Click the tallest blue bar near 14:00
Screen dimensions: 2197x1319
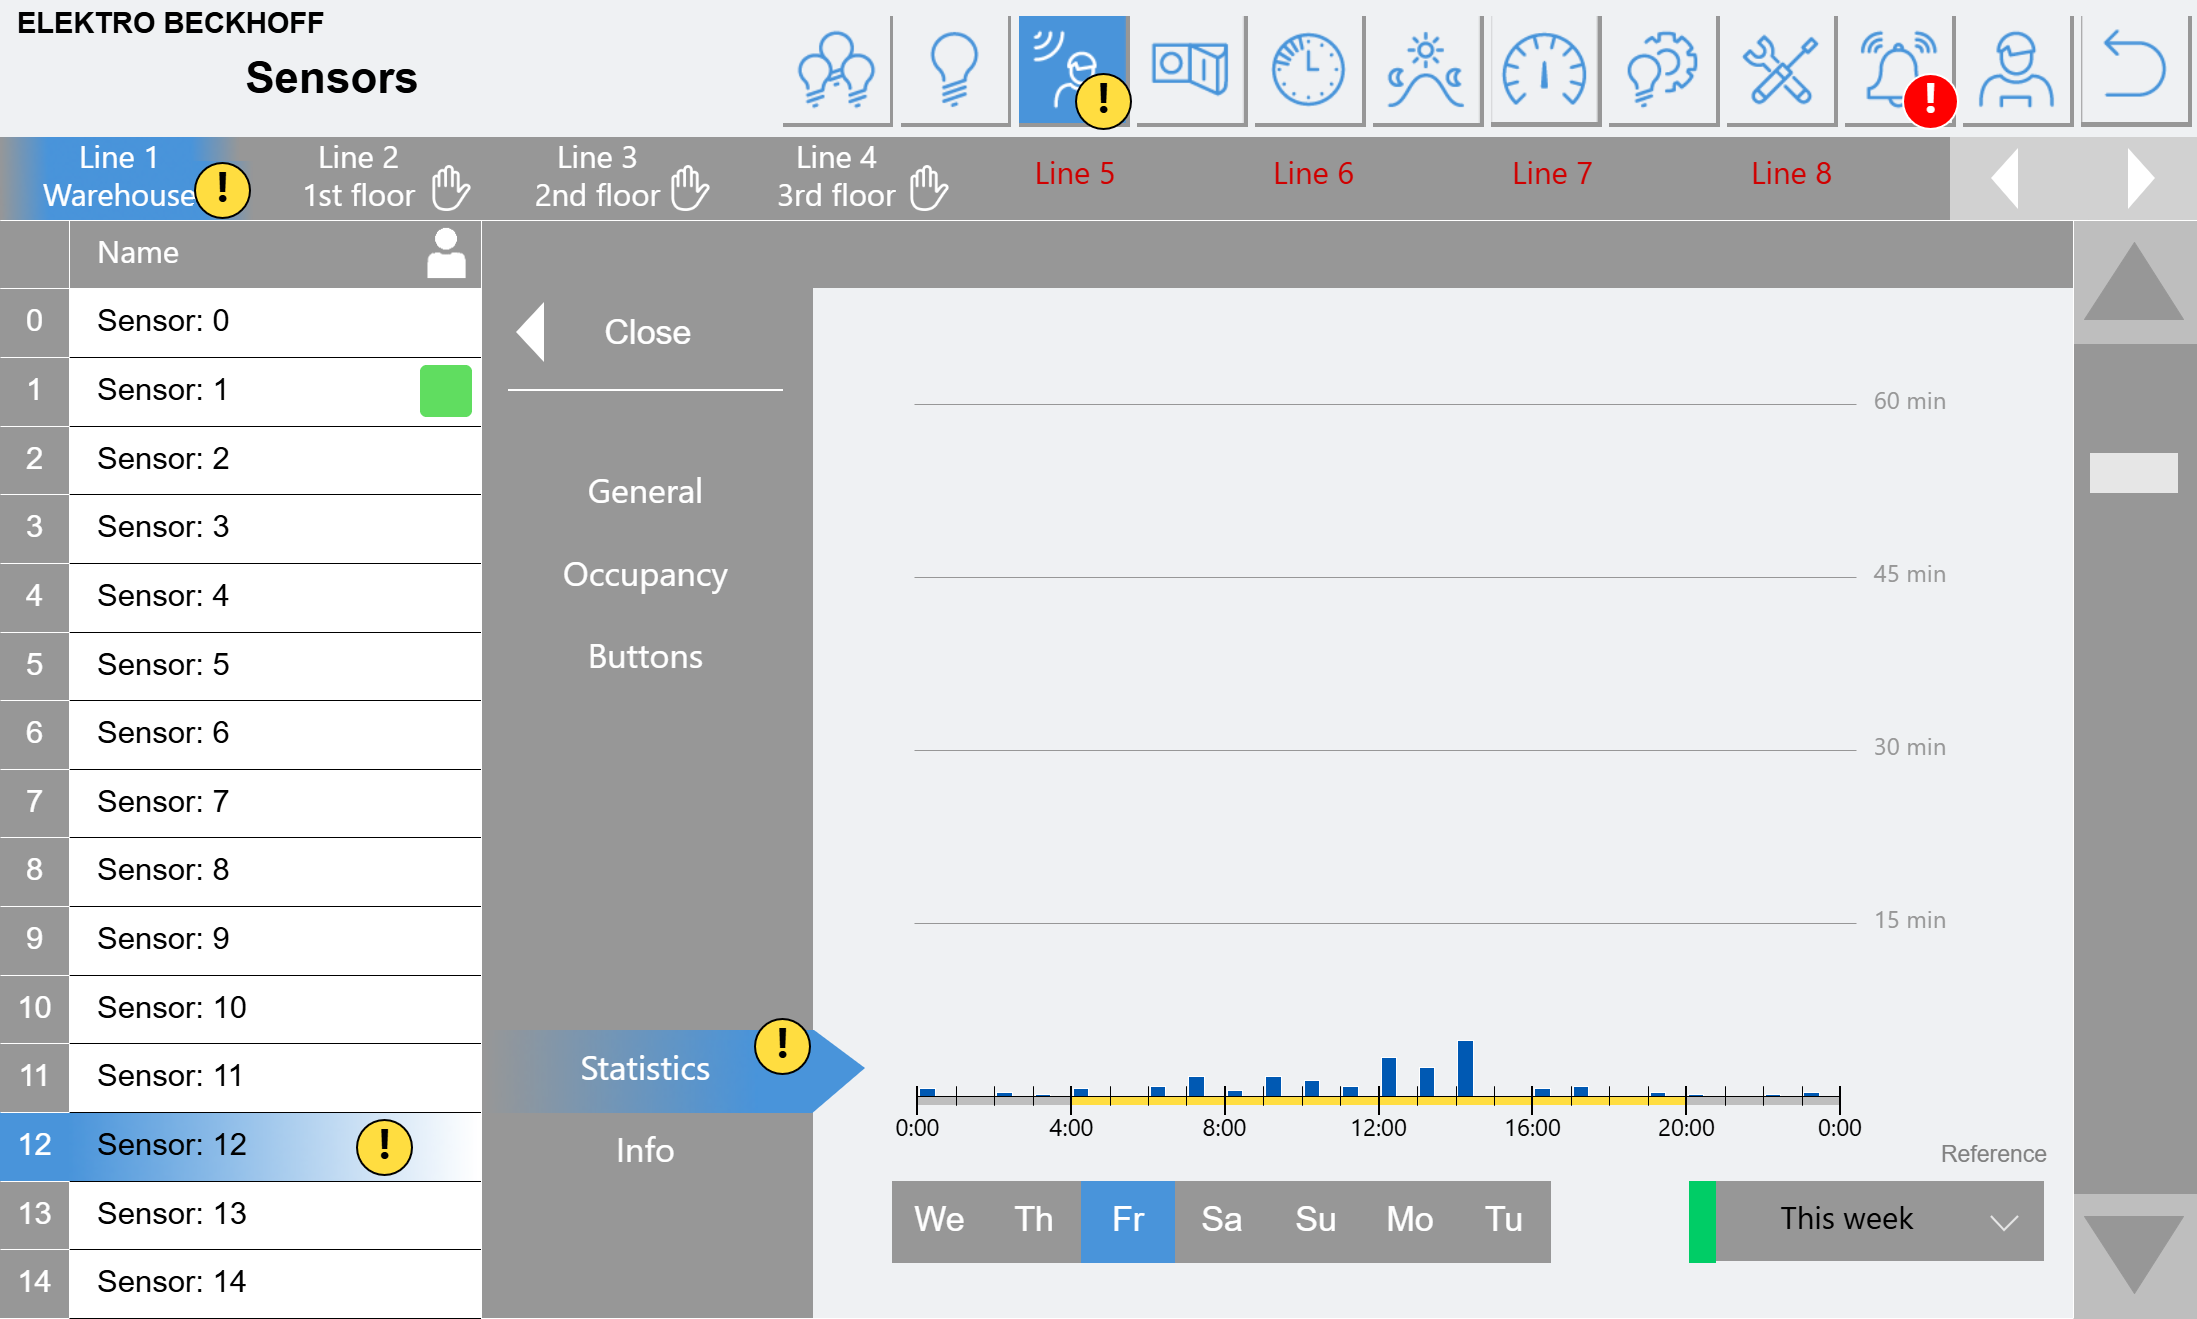coord(1465,1069)
